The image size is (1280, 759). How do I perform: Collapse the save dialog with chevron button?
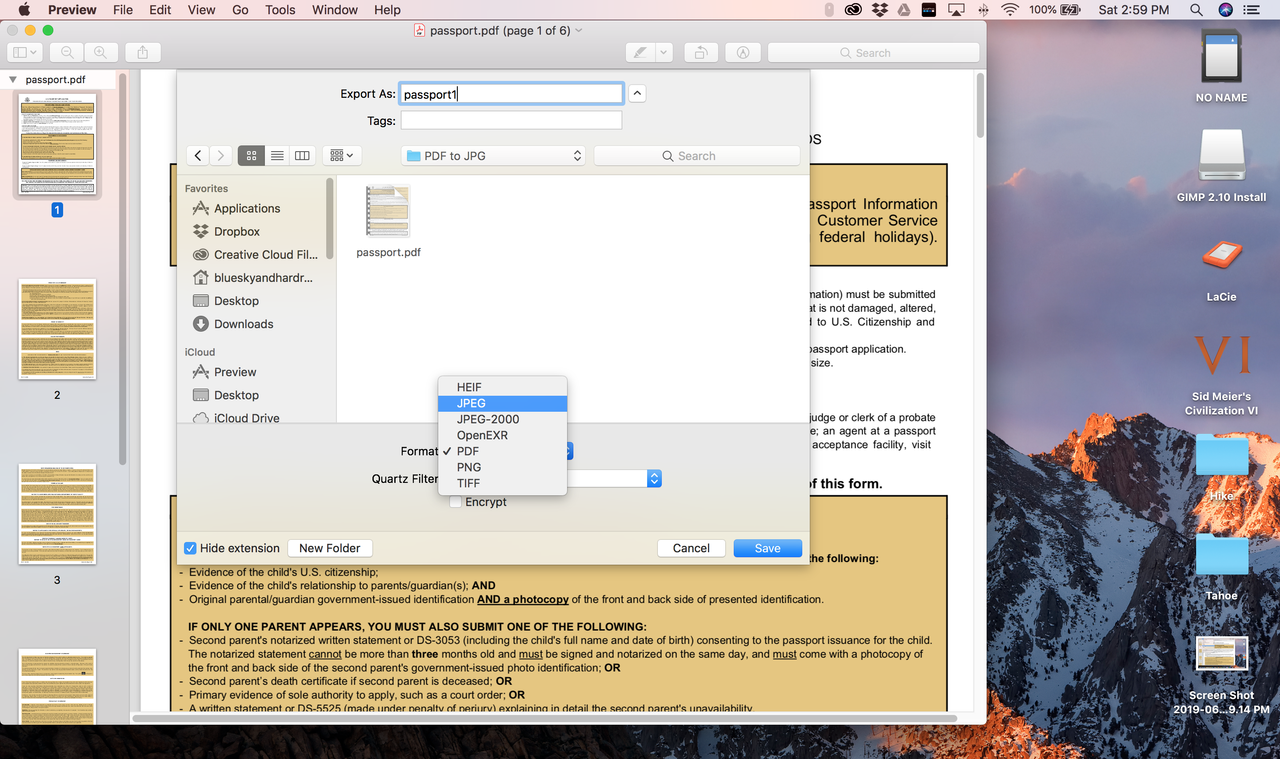(637, 94)
